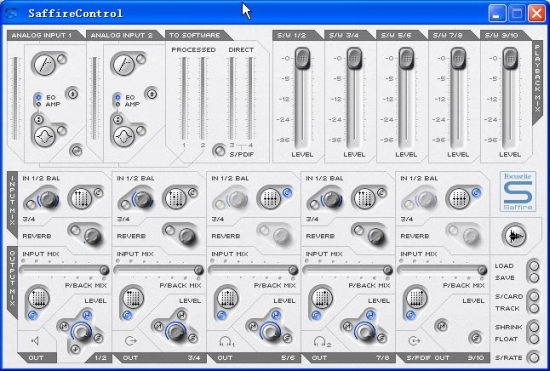The height and width of the screenshot is (371, 550).
Task: Toggle the S/PDIF button in To Software panel
Action: [x=220, y=151]
